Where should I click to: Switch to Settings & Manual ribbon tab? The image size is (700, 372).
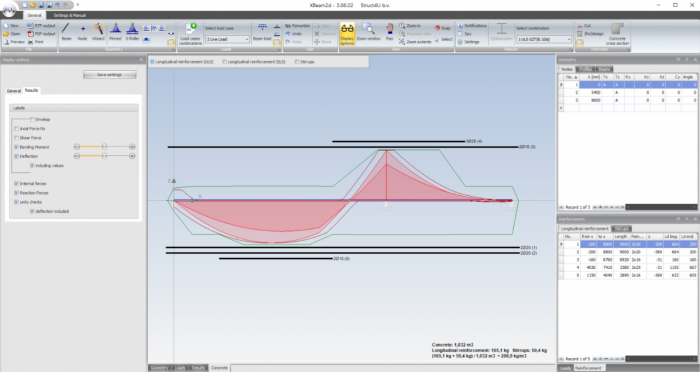[70, 15]
